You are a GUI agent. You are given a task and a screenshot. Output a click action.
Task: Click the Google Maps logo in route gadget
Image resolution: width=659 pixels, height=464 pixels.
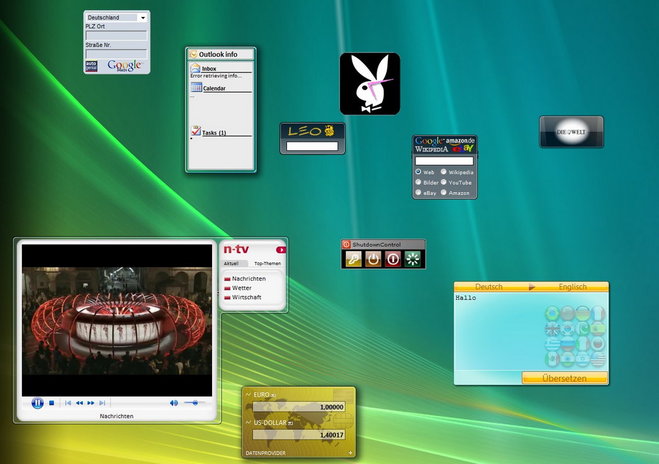[x=124, y=66]
